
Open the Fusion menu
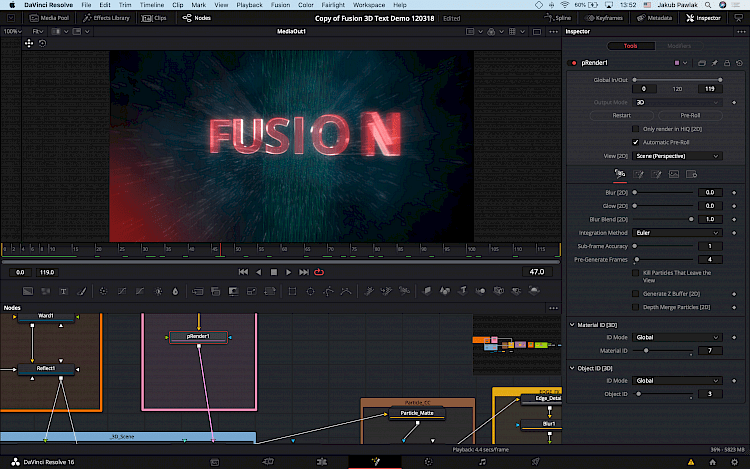(280, 5)
